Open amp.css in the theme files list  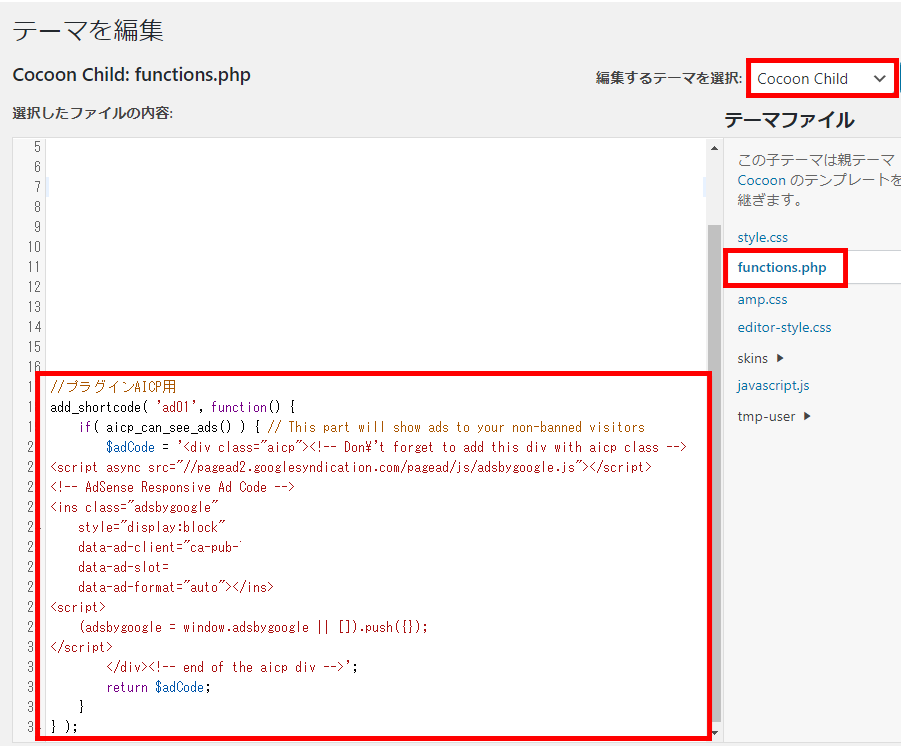[762, 300]
